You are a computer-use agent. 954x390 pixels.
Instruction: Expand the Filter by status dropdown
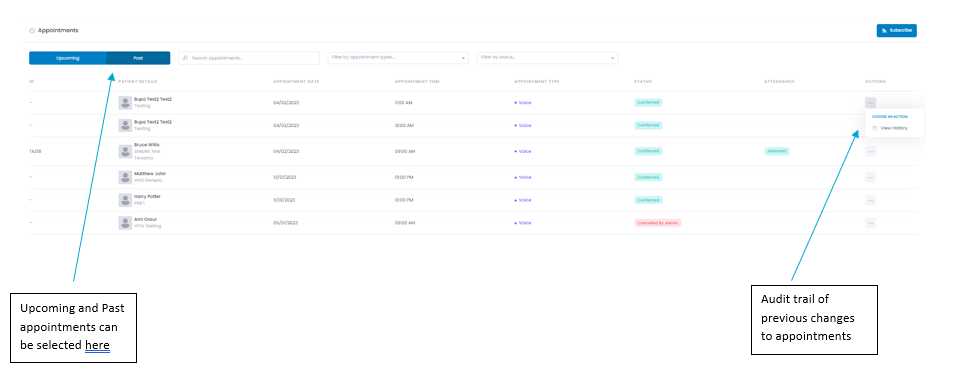548,58
